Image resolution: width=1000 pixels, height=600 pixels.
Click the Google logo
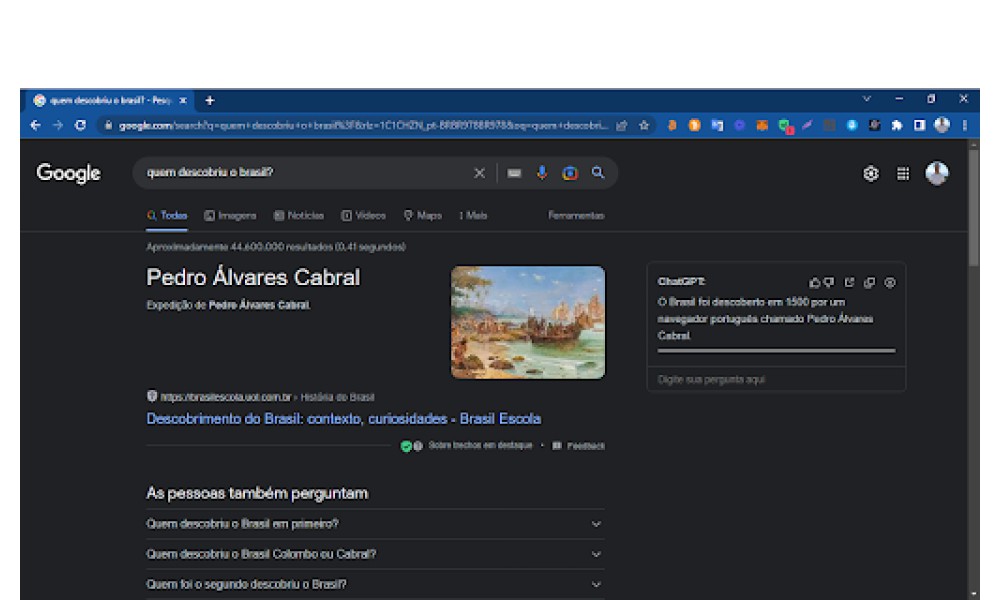(68, 173)
